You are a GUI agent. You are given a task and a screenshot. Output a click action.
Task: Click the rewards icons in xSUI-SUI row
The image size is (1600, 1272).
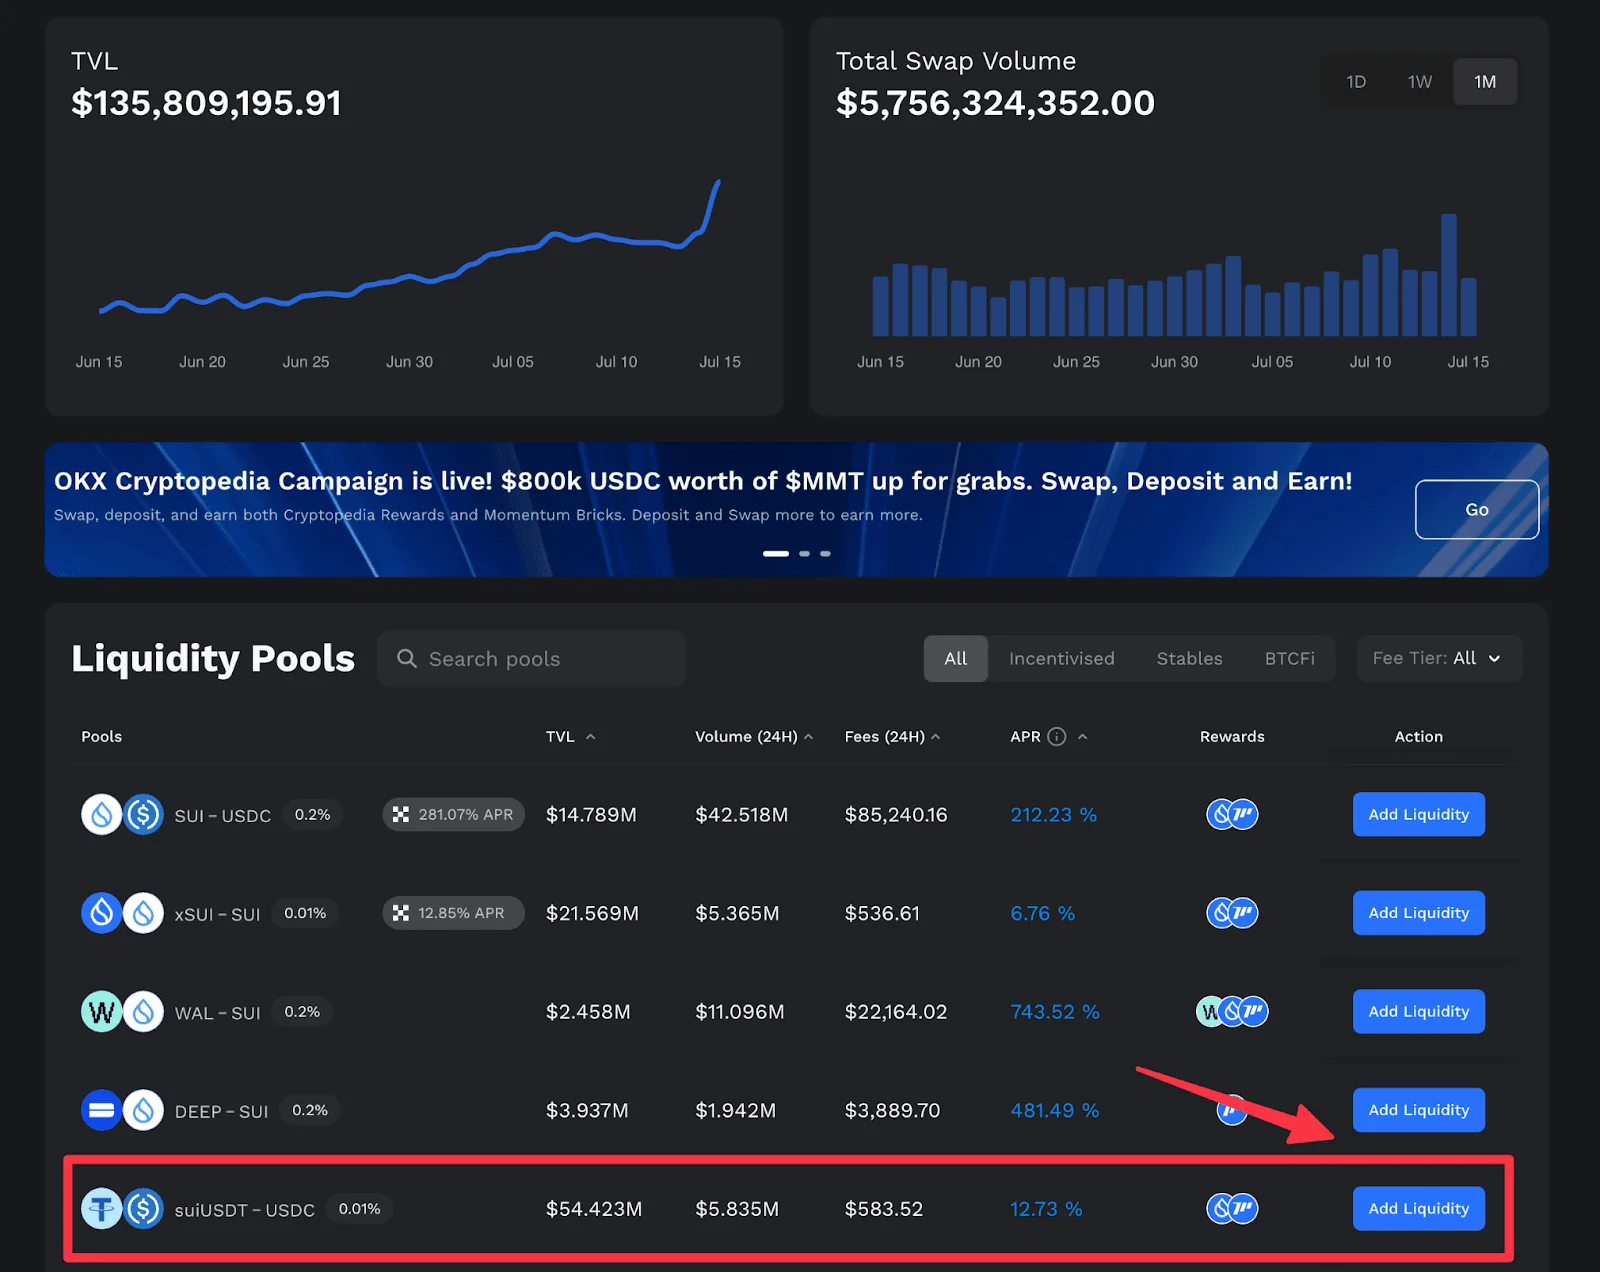(x=1232, y=913)
